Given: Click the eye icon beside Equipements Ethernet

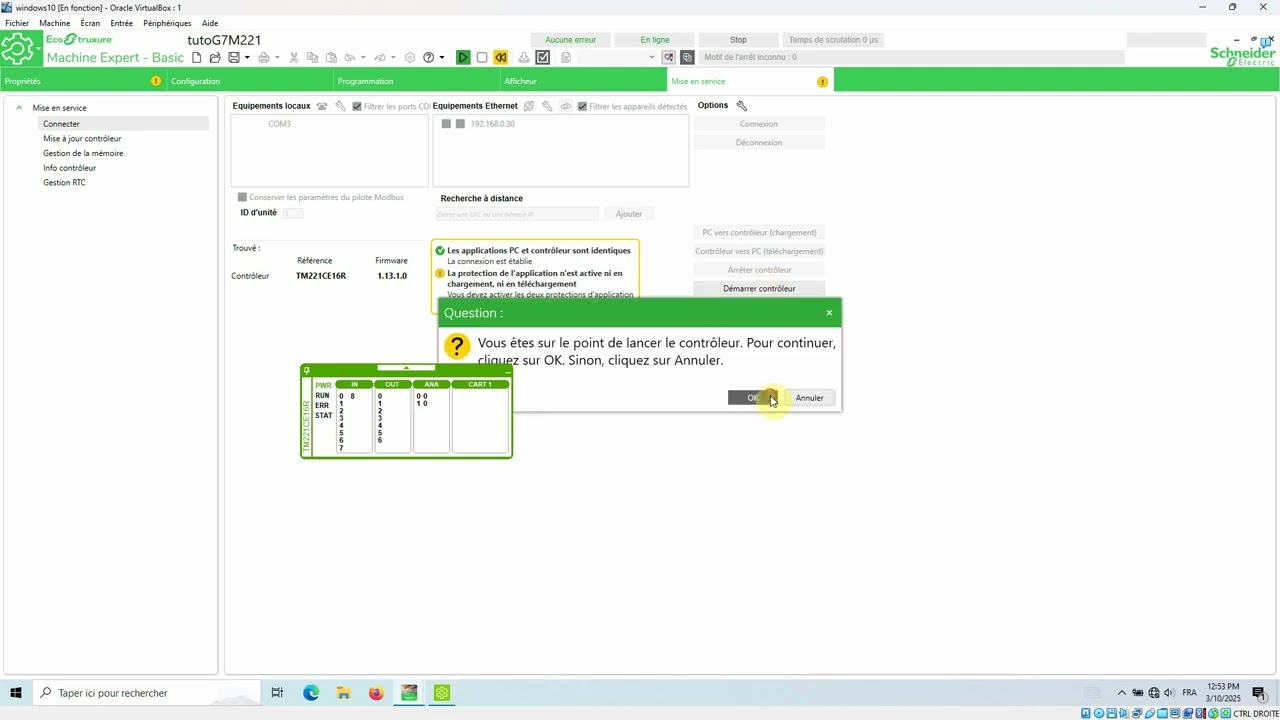Looking at the screenshot, I should click(565, 106).
